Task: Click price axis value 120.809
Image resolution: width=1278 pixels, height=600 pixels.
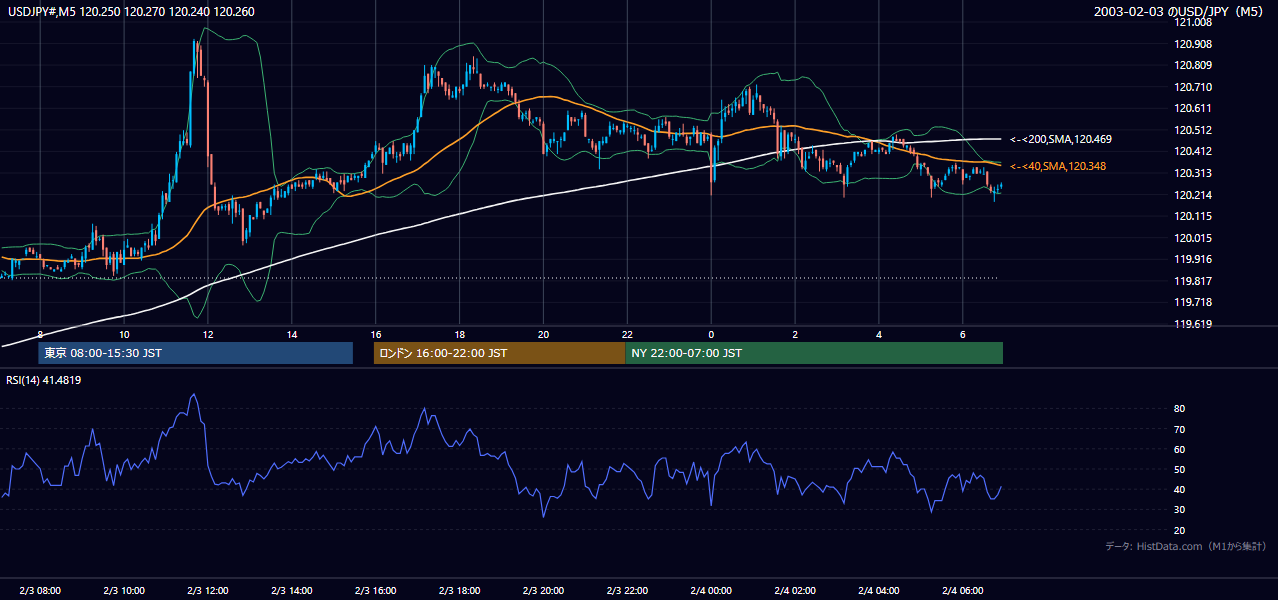Action: [1194, 65]
